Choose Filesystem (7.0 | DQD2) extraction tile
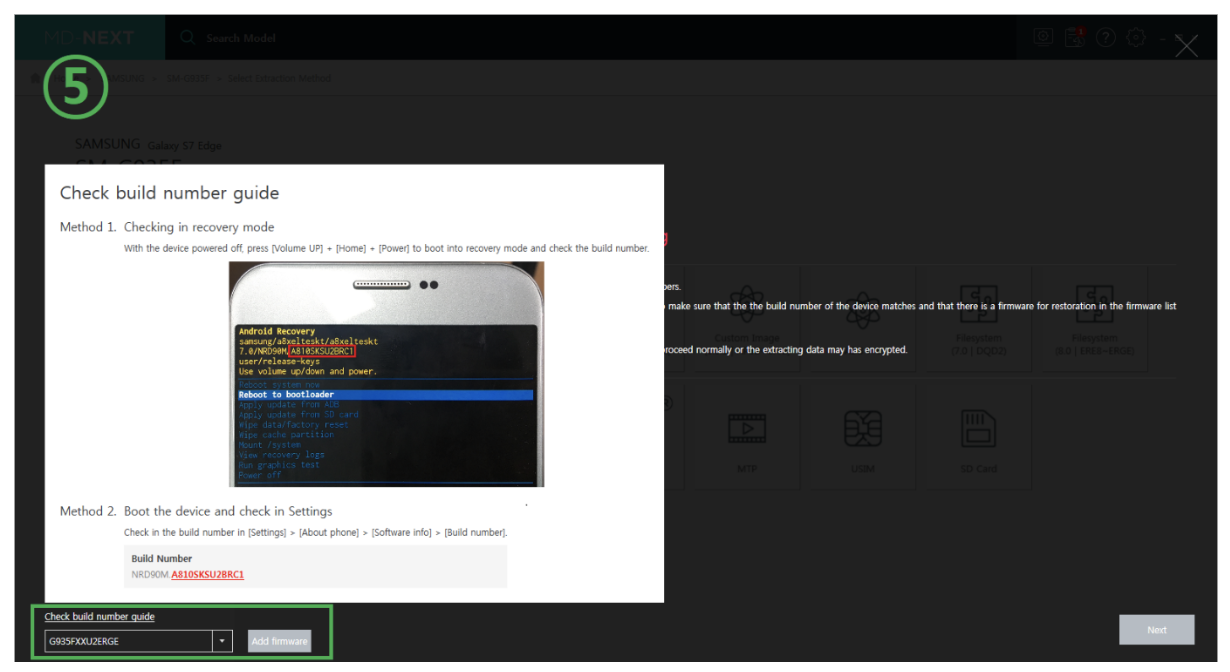 tap(978, 320)
